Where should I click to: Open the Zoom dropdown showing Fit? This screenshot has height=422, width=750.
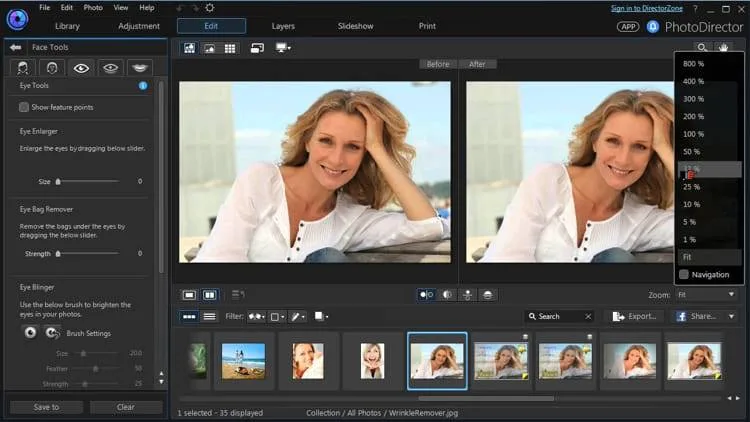click(x=707, y=295)
